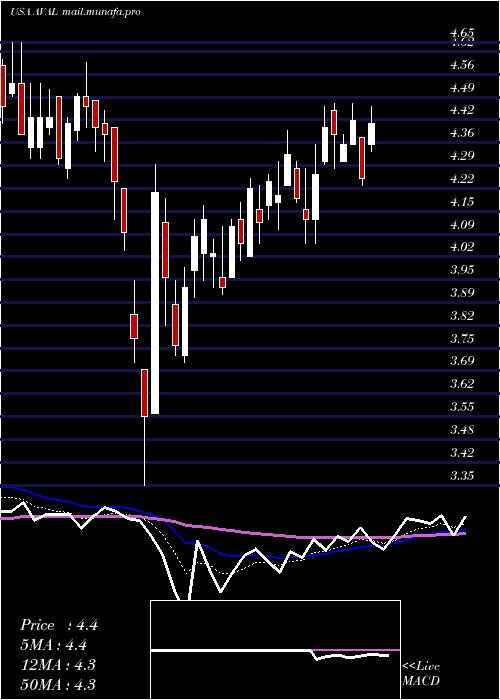Select the 4.65 price axis label
The width and height of the screenshot is (500, 700).
pos(462,33)
